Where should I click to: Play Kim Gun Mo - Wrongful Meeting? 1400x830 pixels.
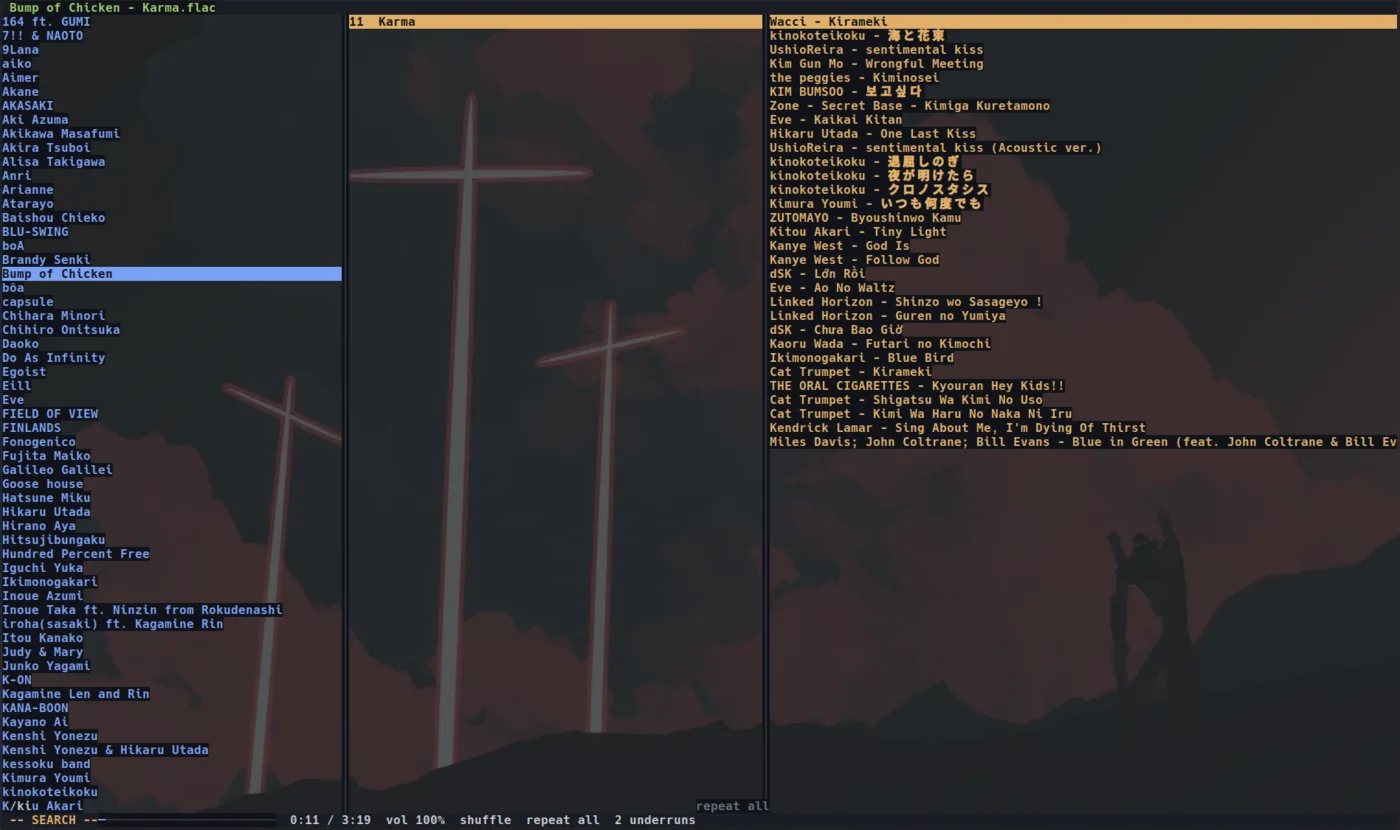pos(877,63)
